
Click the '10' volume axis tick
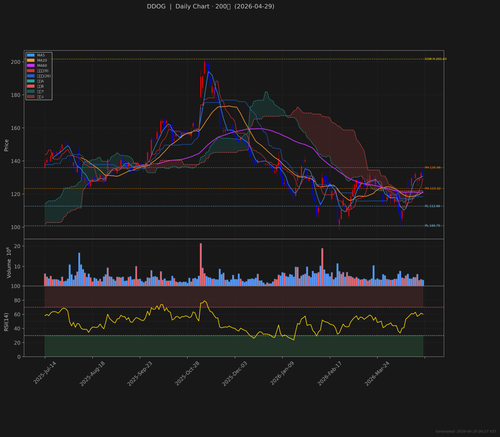point(17,267)
